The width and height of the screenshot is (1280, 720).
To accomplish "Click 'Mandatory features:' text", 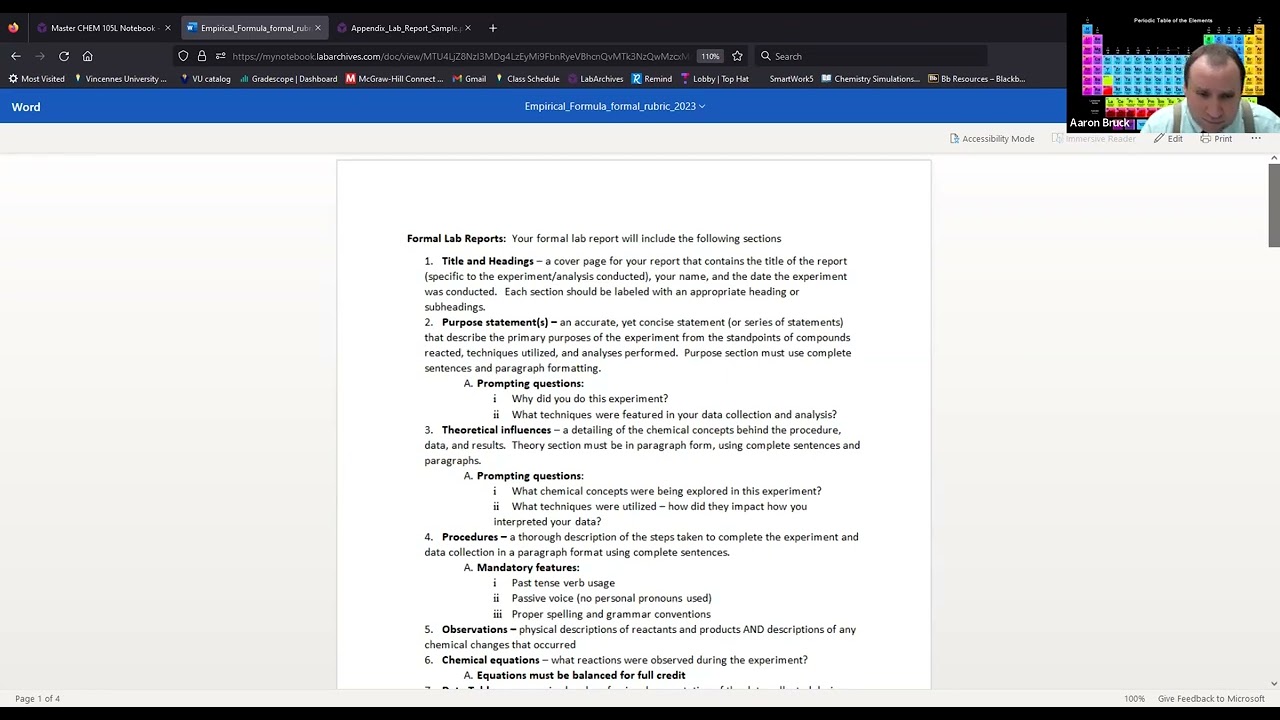I will [x=528, y=568].
